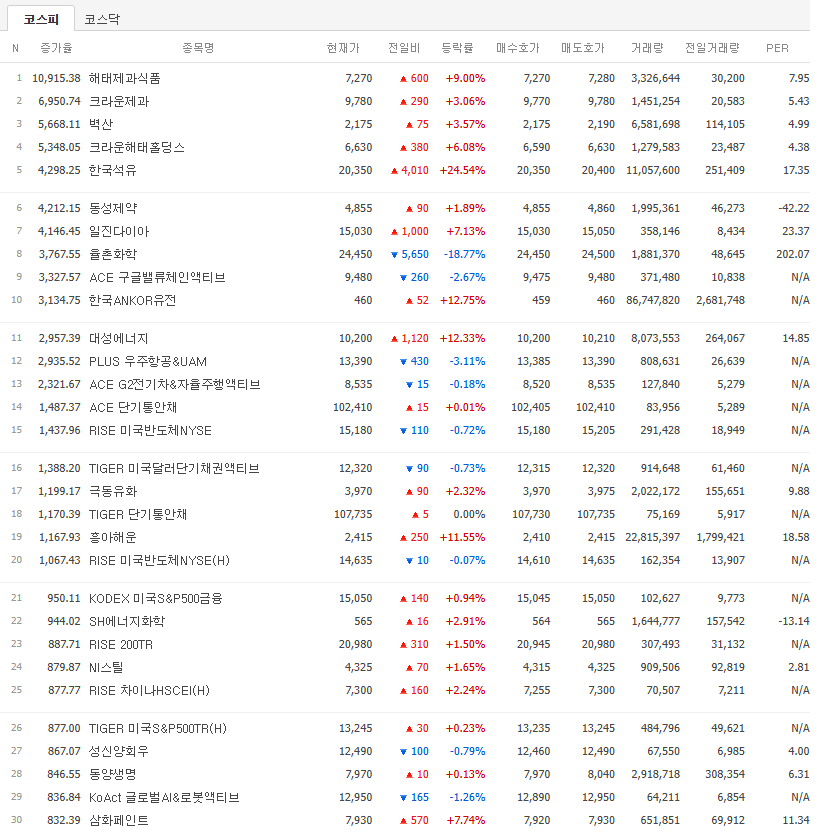Click the 현재가 column header
Viewport: 833px width, 840px height.
coord(343,48)
